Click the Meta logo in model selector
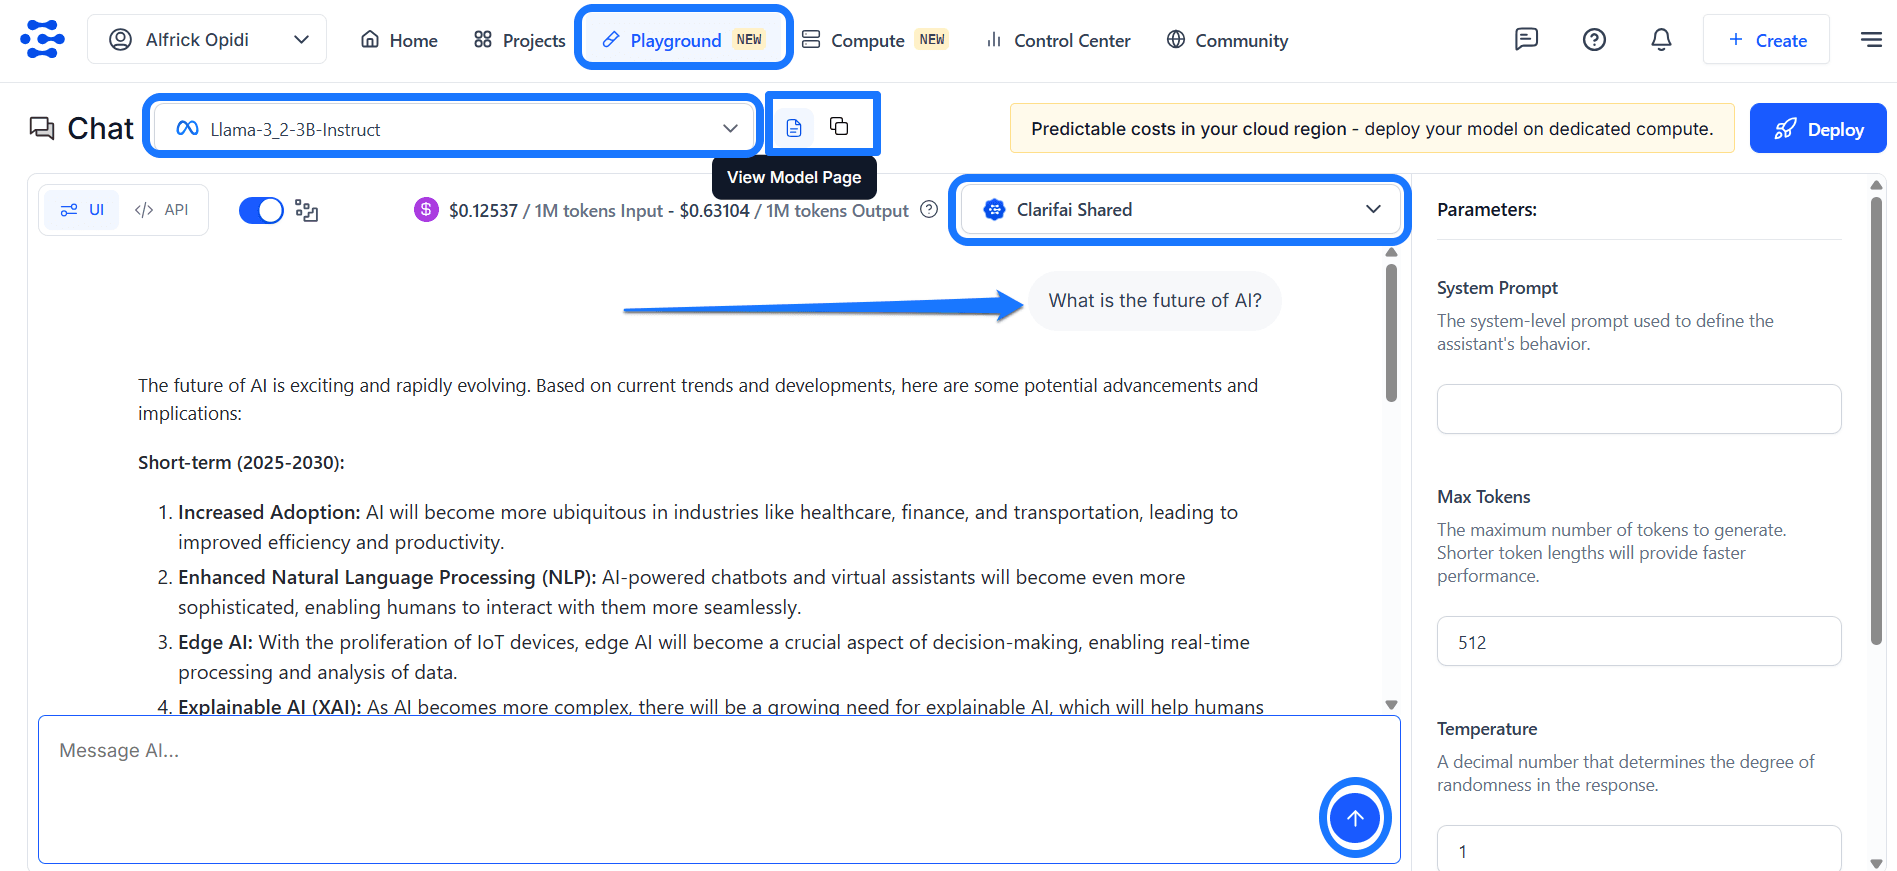1897x871 pixels. tap(187, 128)
